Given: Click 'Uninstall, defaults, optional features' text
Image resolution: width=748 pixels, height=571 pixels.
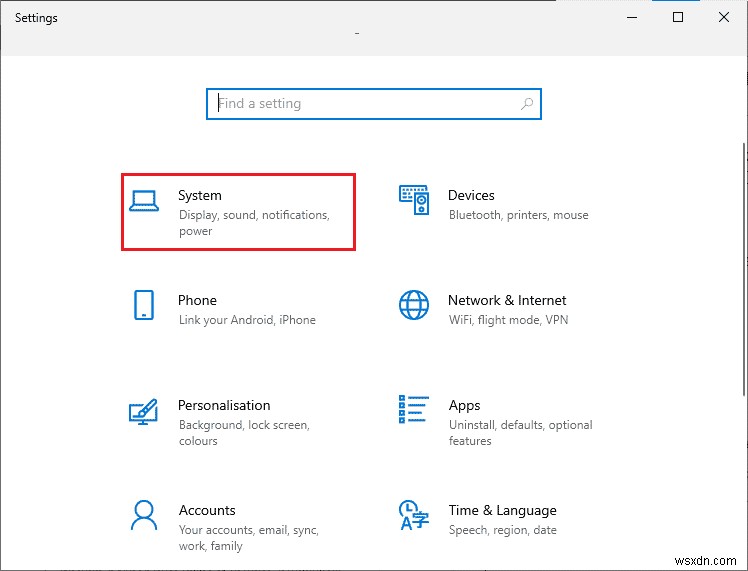Looking at the screenshot, I should [x=520, y=433].
